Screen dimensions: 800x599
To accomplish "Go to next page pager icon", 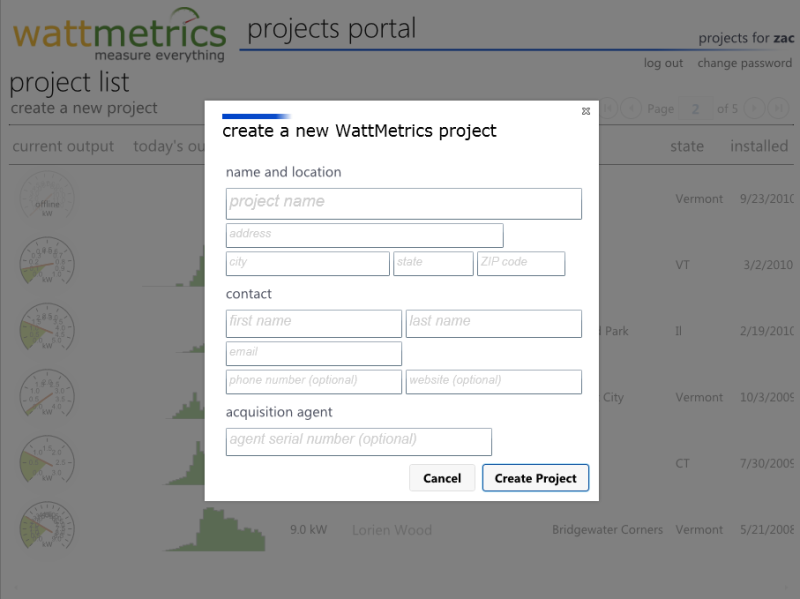I will pyautogui.click(x=754, y=108).
